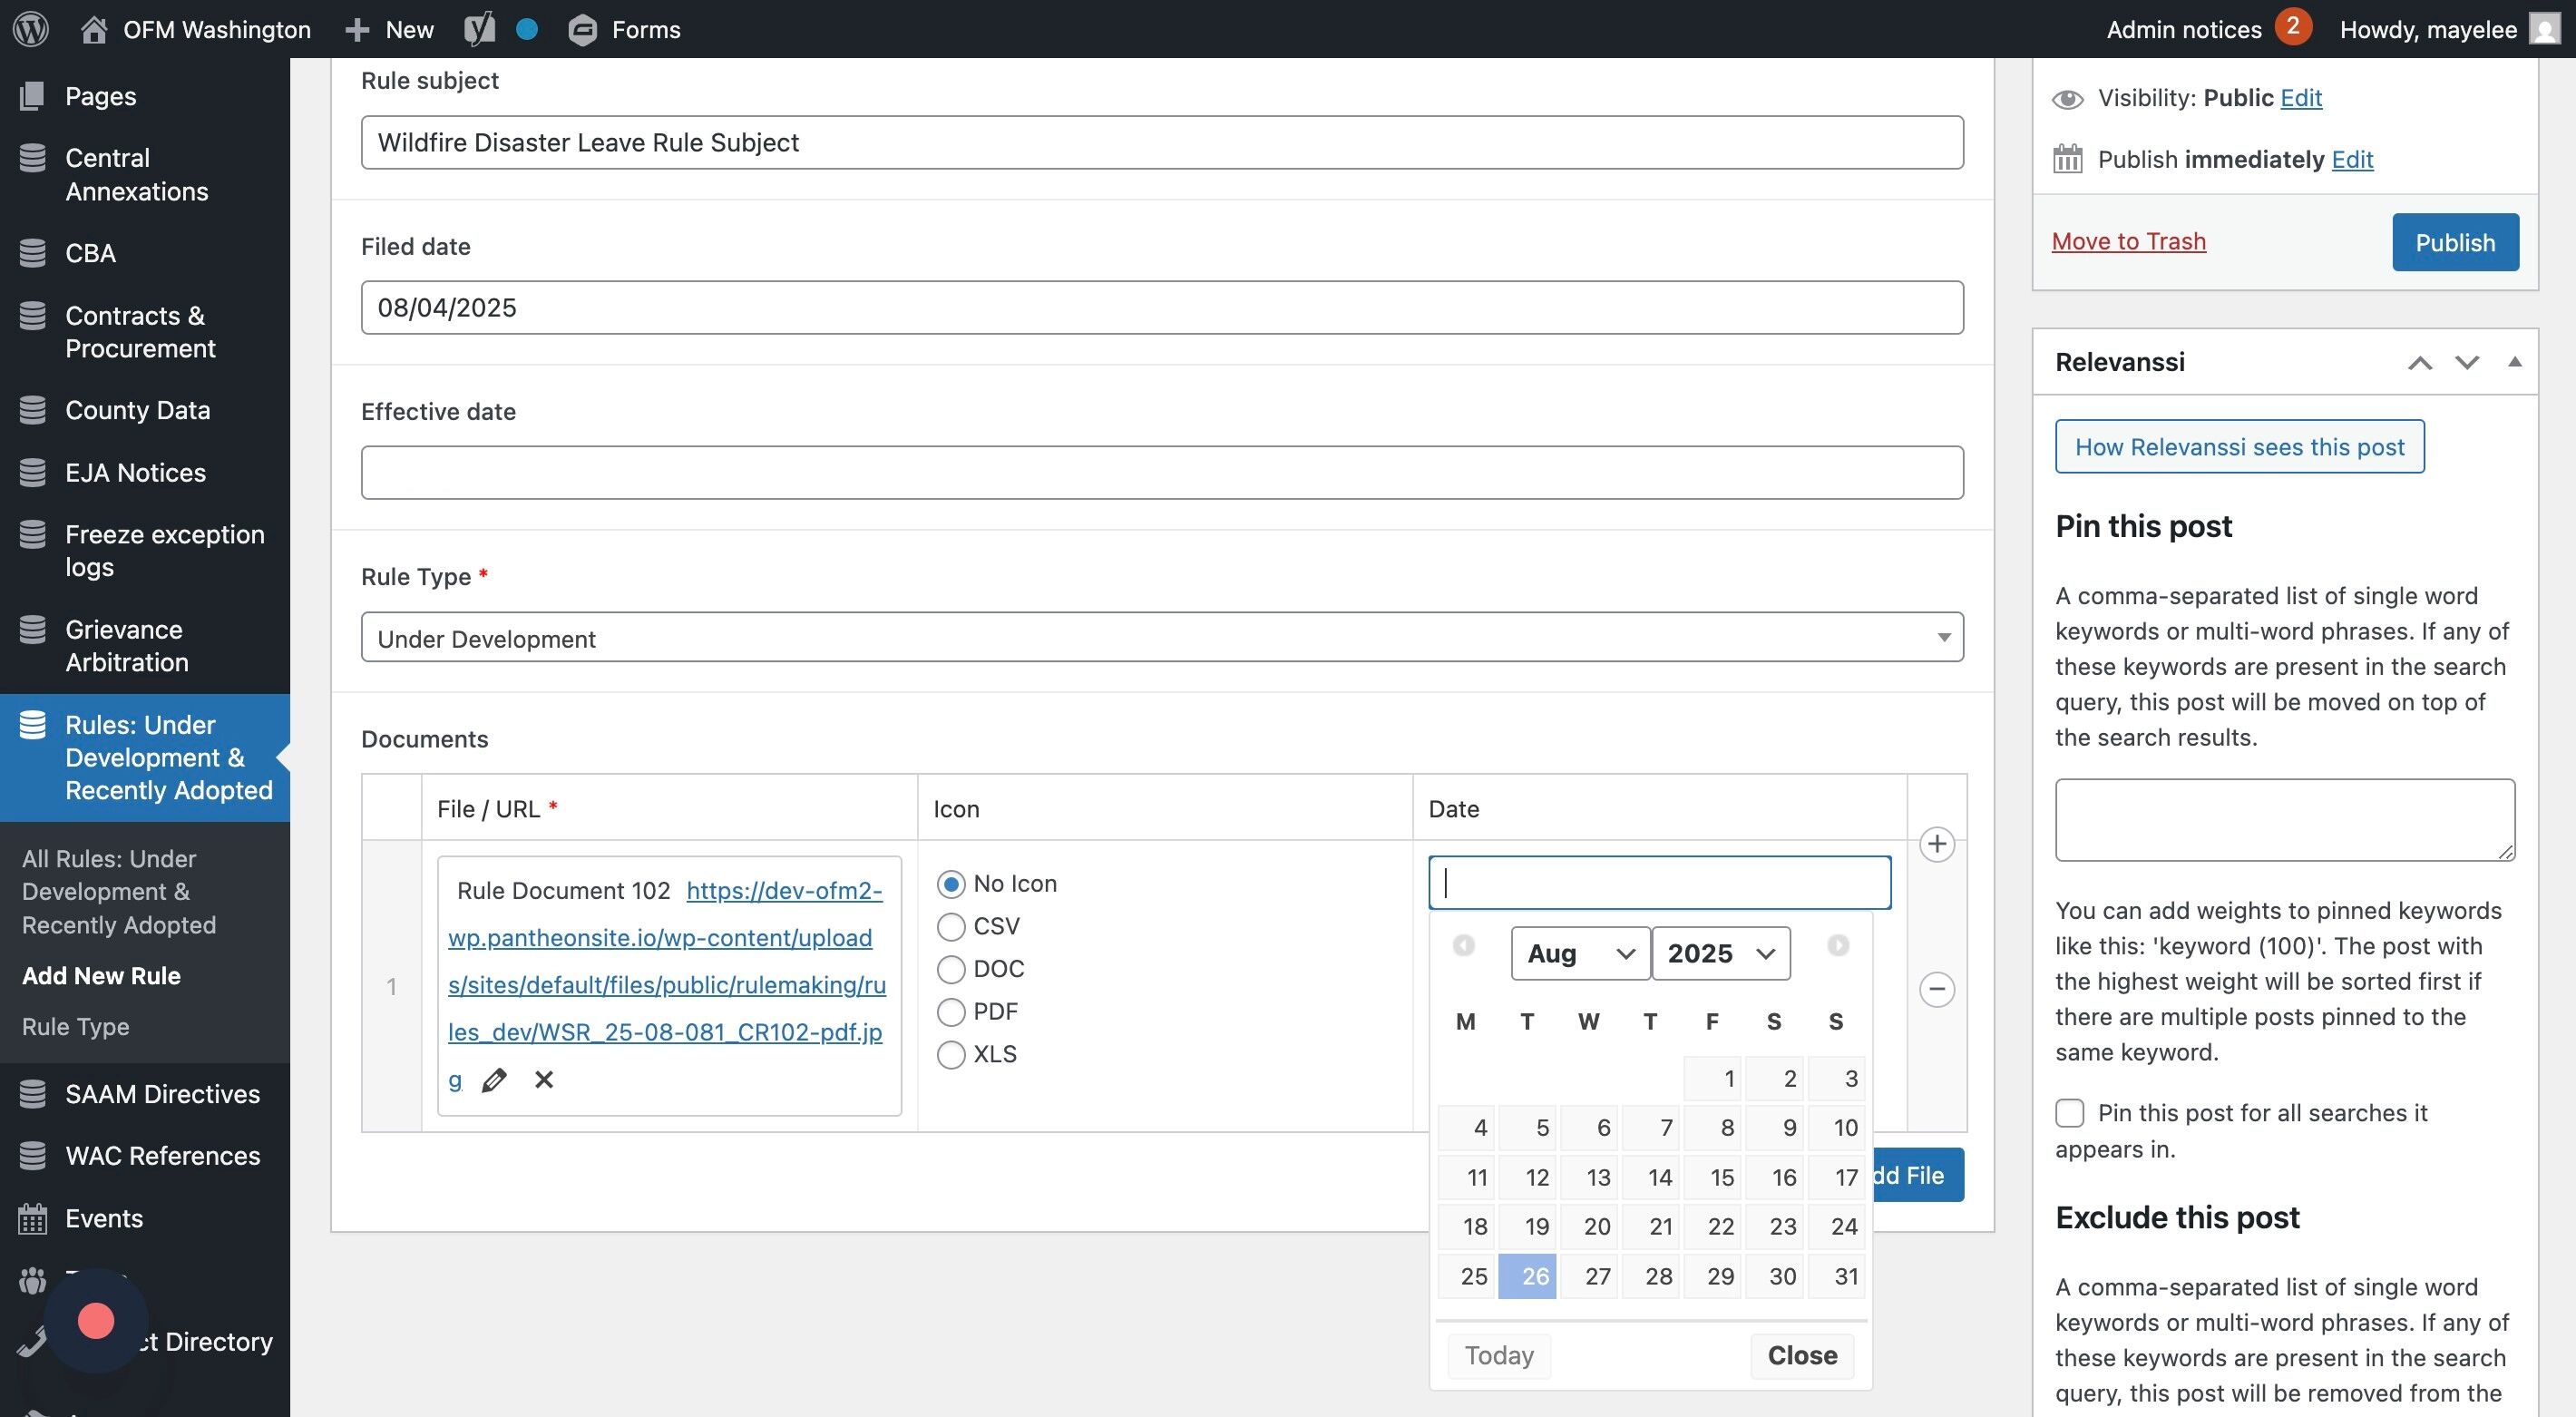2576x1417 pixels.
Task: Open the Yoast SEO toolbar icon
Action: (x=479, y=29)
